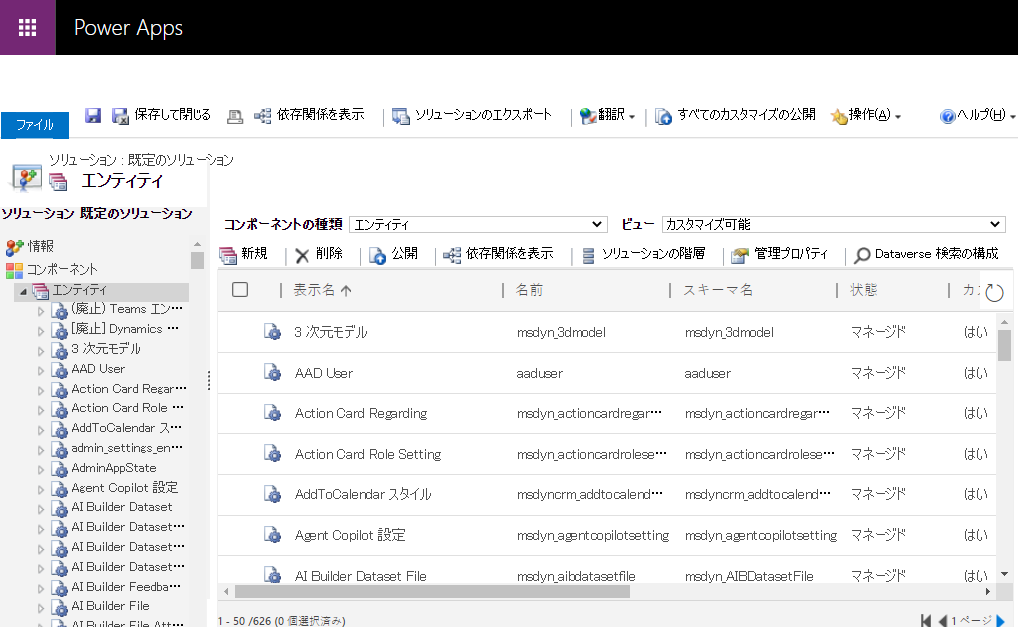Open the 翻訳 translation tool
Image resolution: width=1018 pixels, height=627 pixels.
pos(588,114)
